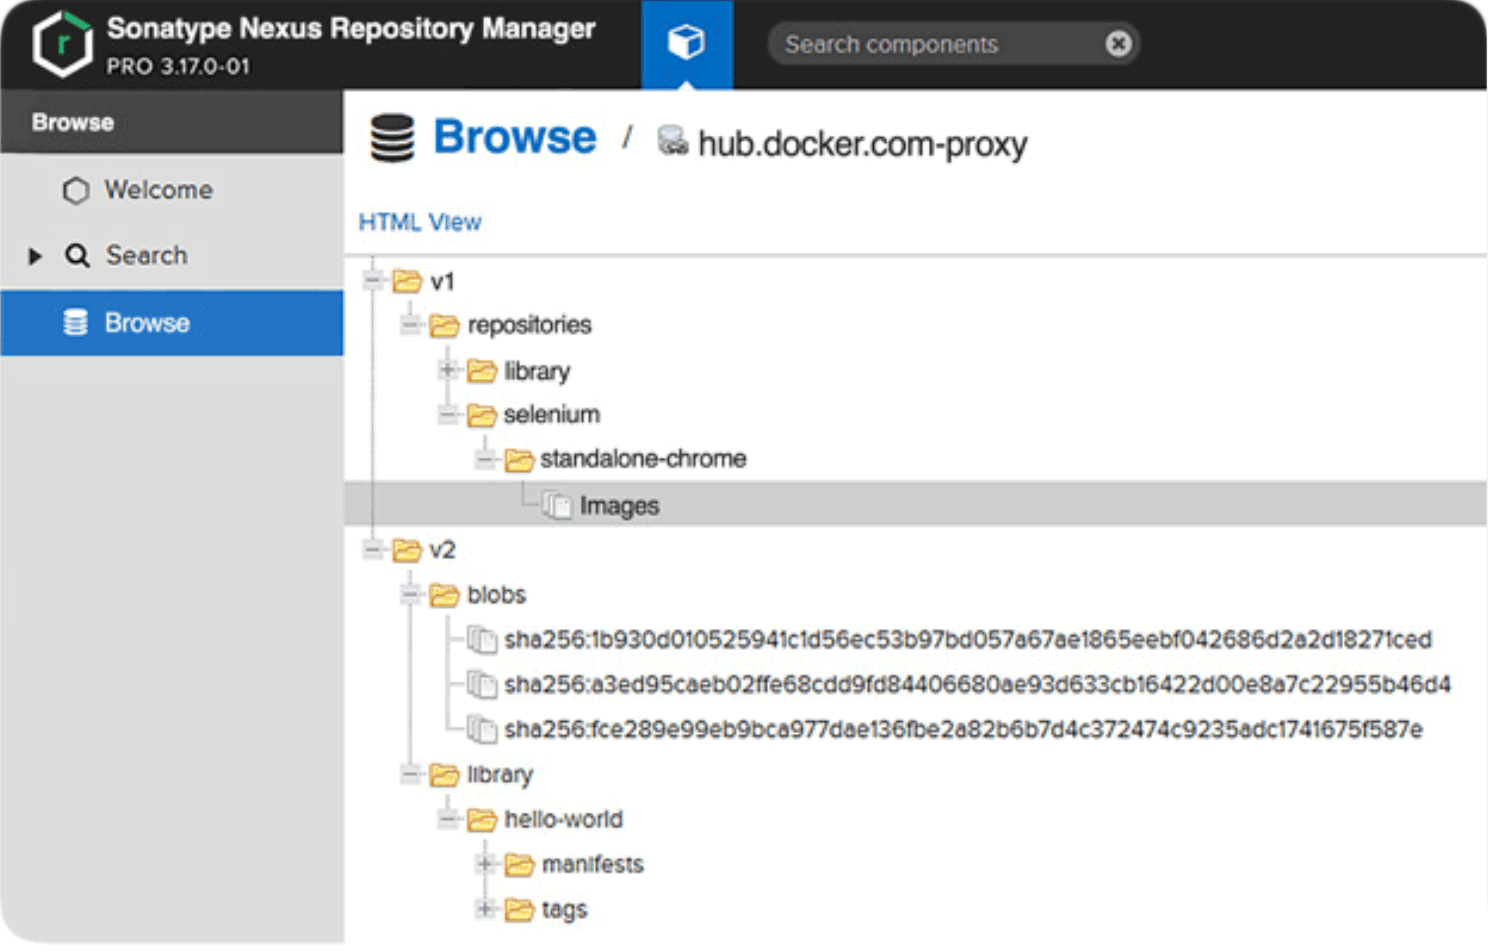Image resolution: width=1488 pixels, height=950 pixels.
Task: Click the file icon for sha256:a3ed95ca
Action: tap(482, 684)
